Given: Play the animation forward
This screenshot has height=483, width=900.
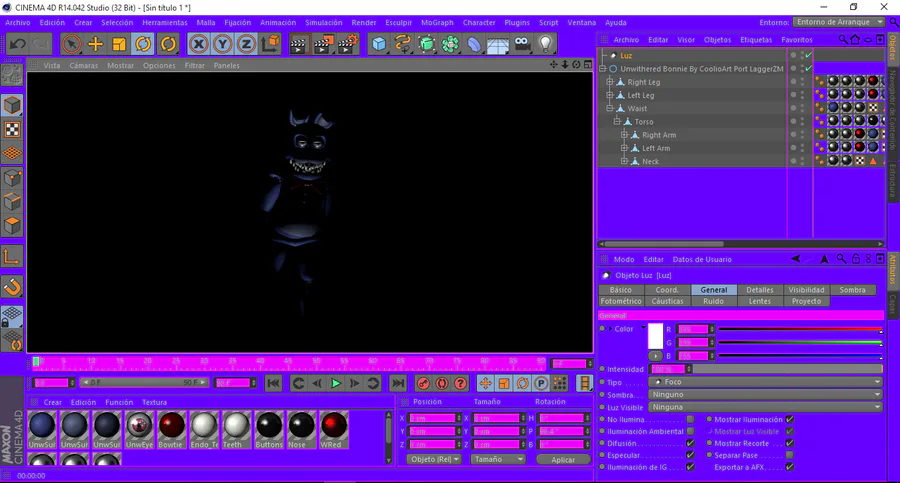Looking at the screenshot, I should (x=336, y=383).
